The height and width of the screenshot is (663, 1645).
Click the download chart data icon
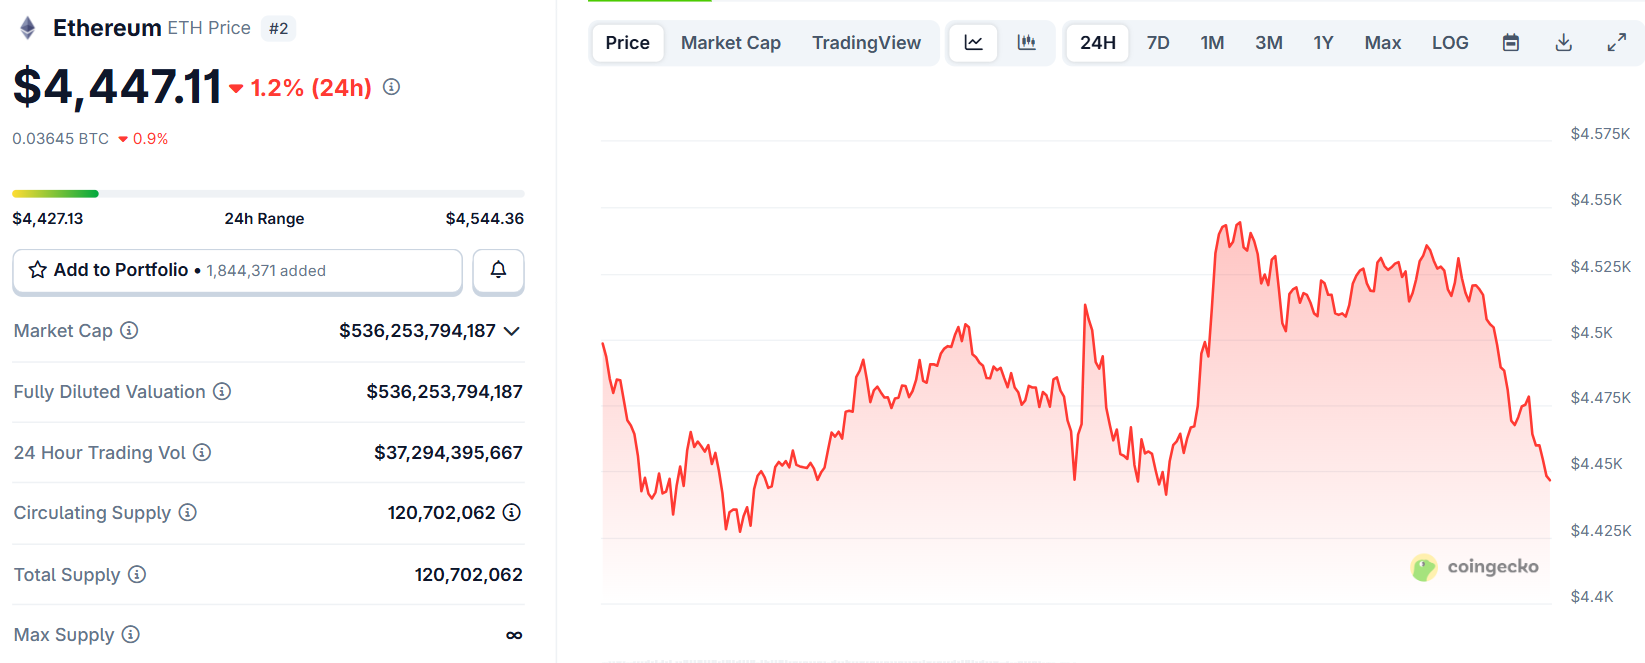tap(1564, 43)
